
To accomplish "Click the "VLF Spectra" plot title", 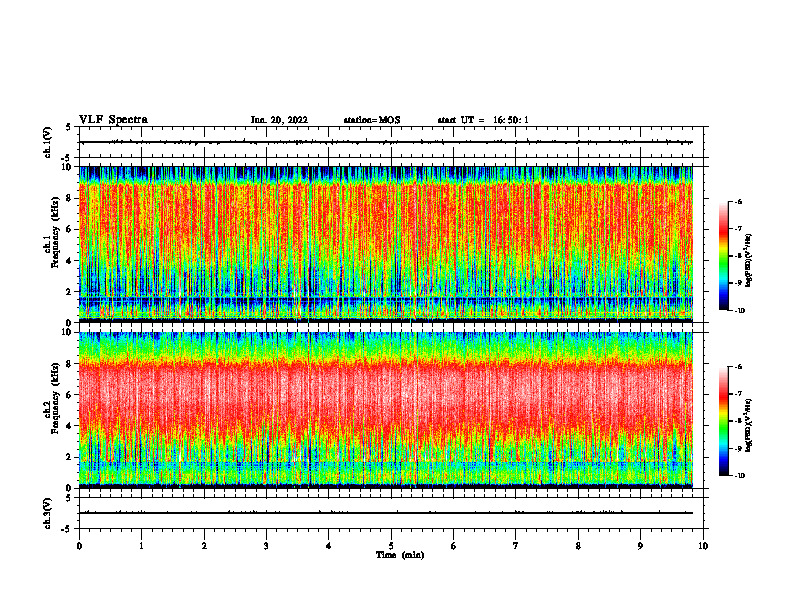I will (x=113, y=120).
